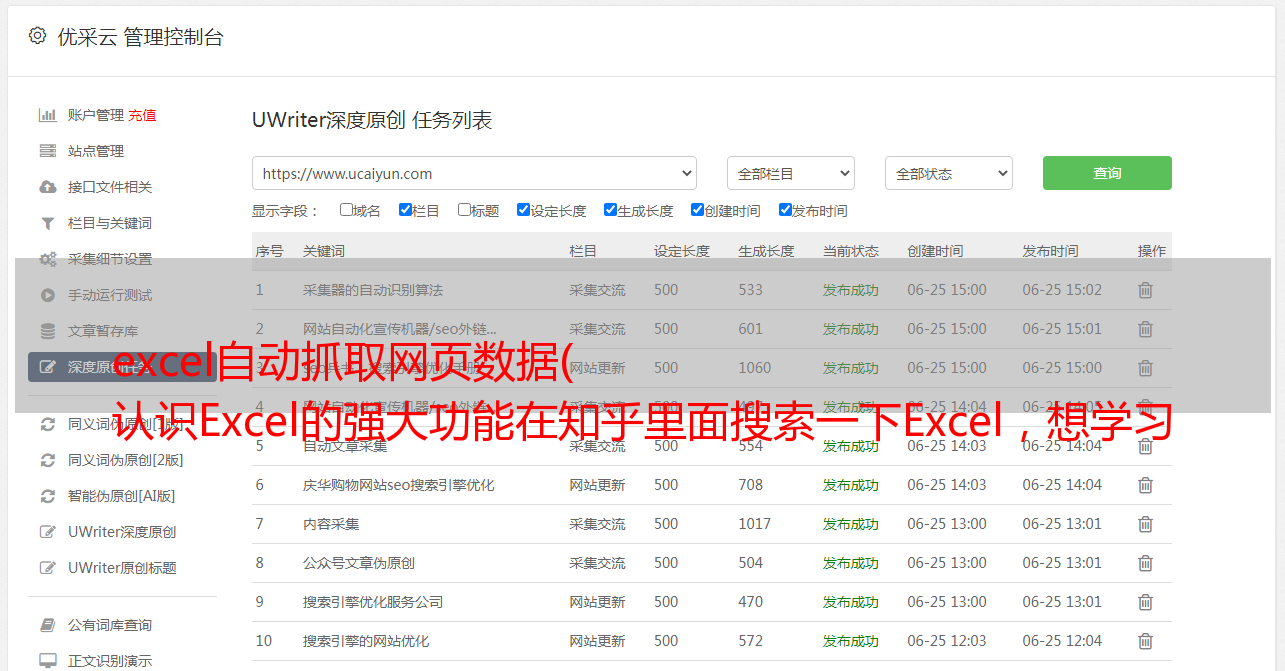Screen dimensions: 1285x671
Task: Click keyword 搜索引擎优化服务公司
Action: point(373,602)
